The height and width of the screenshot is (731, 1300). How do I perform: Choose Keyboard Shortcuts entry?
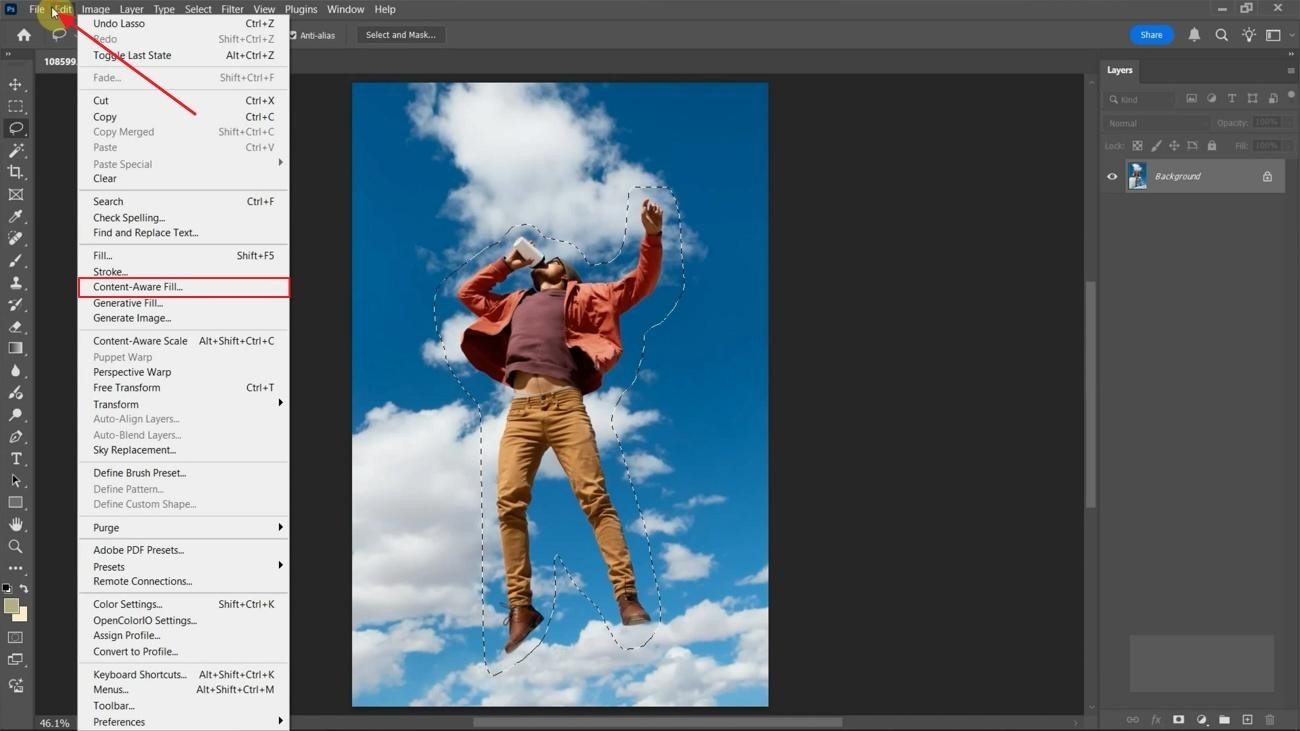[x=184, y=675]
